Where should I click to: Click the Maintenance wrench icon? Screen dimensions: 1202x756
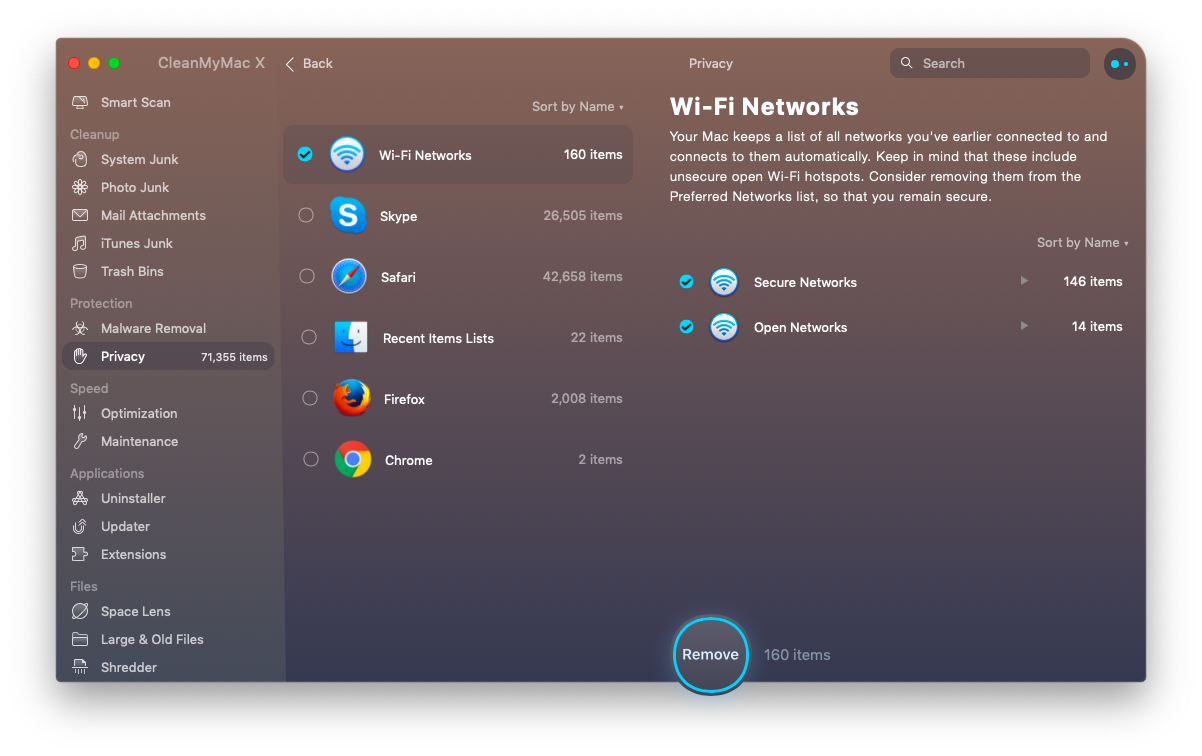pyautogui.click(x=80, y=441)
